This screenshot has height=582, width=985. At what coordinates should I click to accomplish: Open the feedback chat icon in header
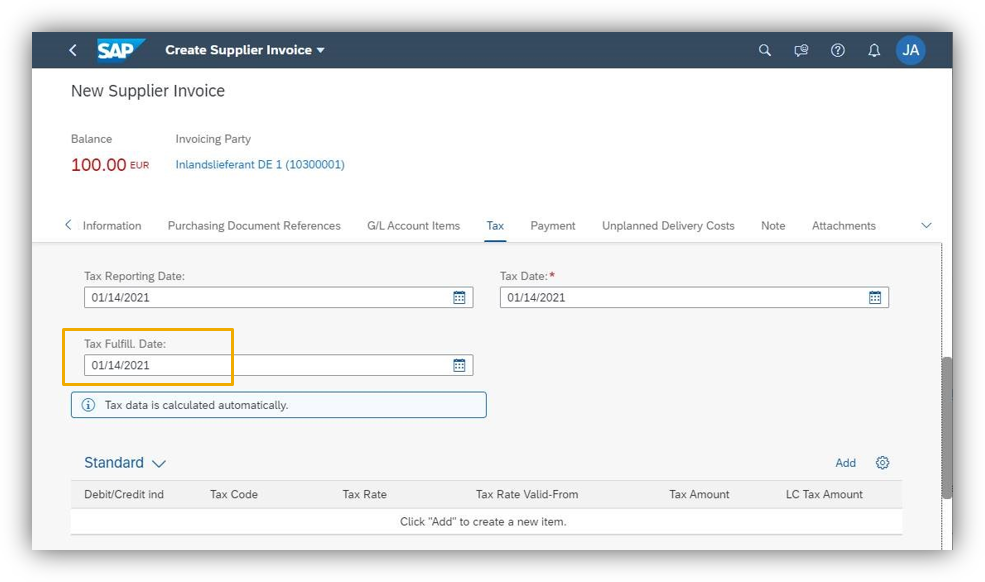(801, 50)
